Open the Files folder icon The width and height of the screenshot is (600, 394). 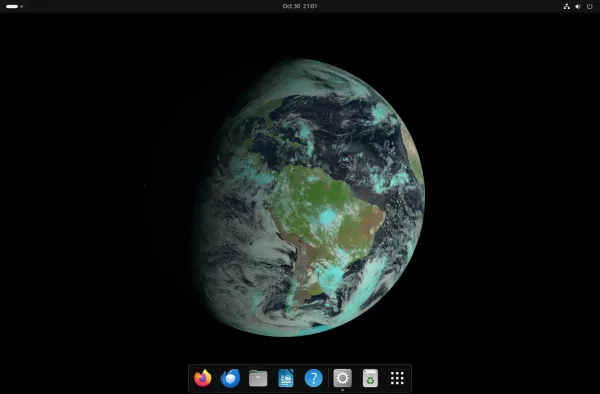tap(258, 378)
